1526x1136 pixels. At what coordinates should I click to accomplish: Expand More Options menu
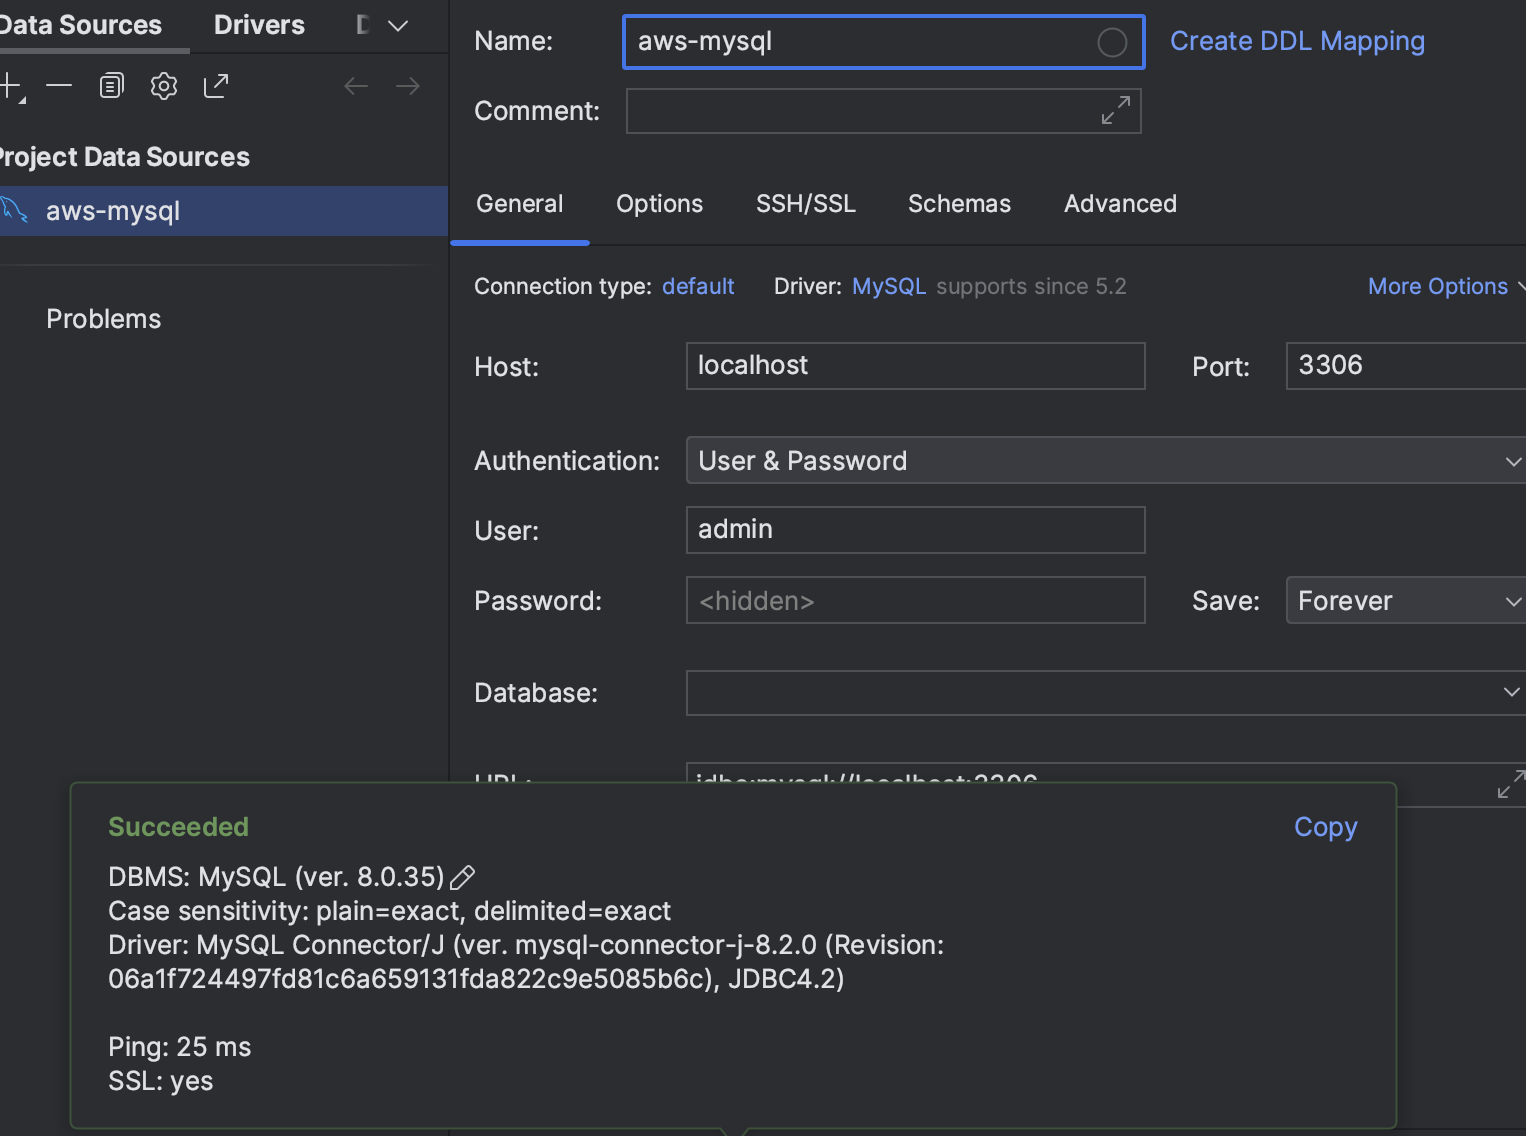point(1446,287)
